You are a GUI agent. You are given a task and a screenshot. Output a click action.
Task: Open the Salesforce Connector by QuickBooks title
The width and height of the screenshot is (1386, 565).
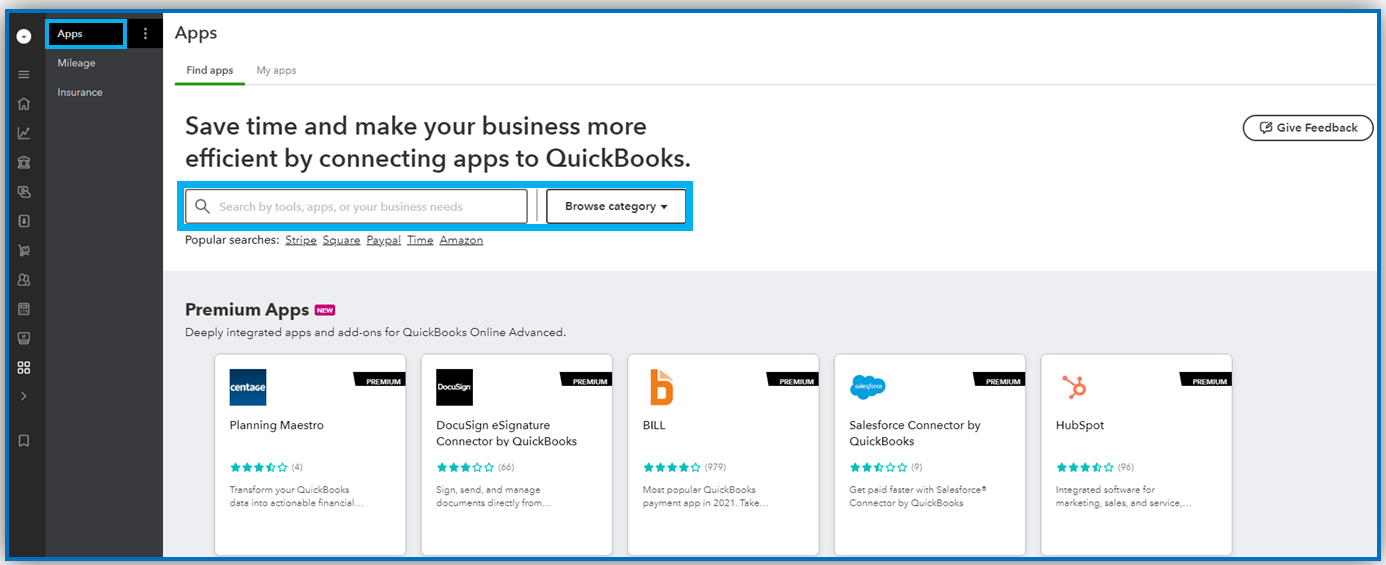tap(915, 433)
